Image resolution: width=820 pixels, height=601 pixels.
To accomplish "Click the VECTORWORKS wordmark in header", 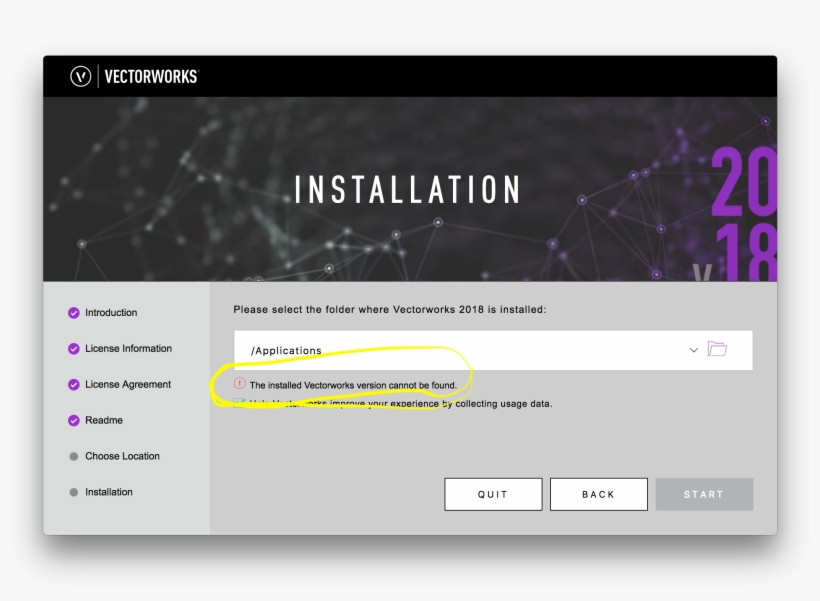I will pos(151,77).
